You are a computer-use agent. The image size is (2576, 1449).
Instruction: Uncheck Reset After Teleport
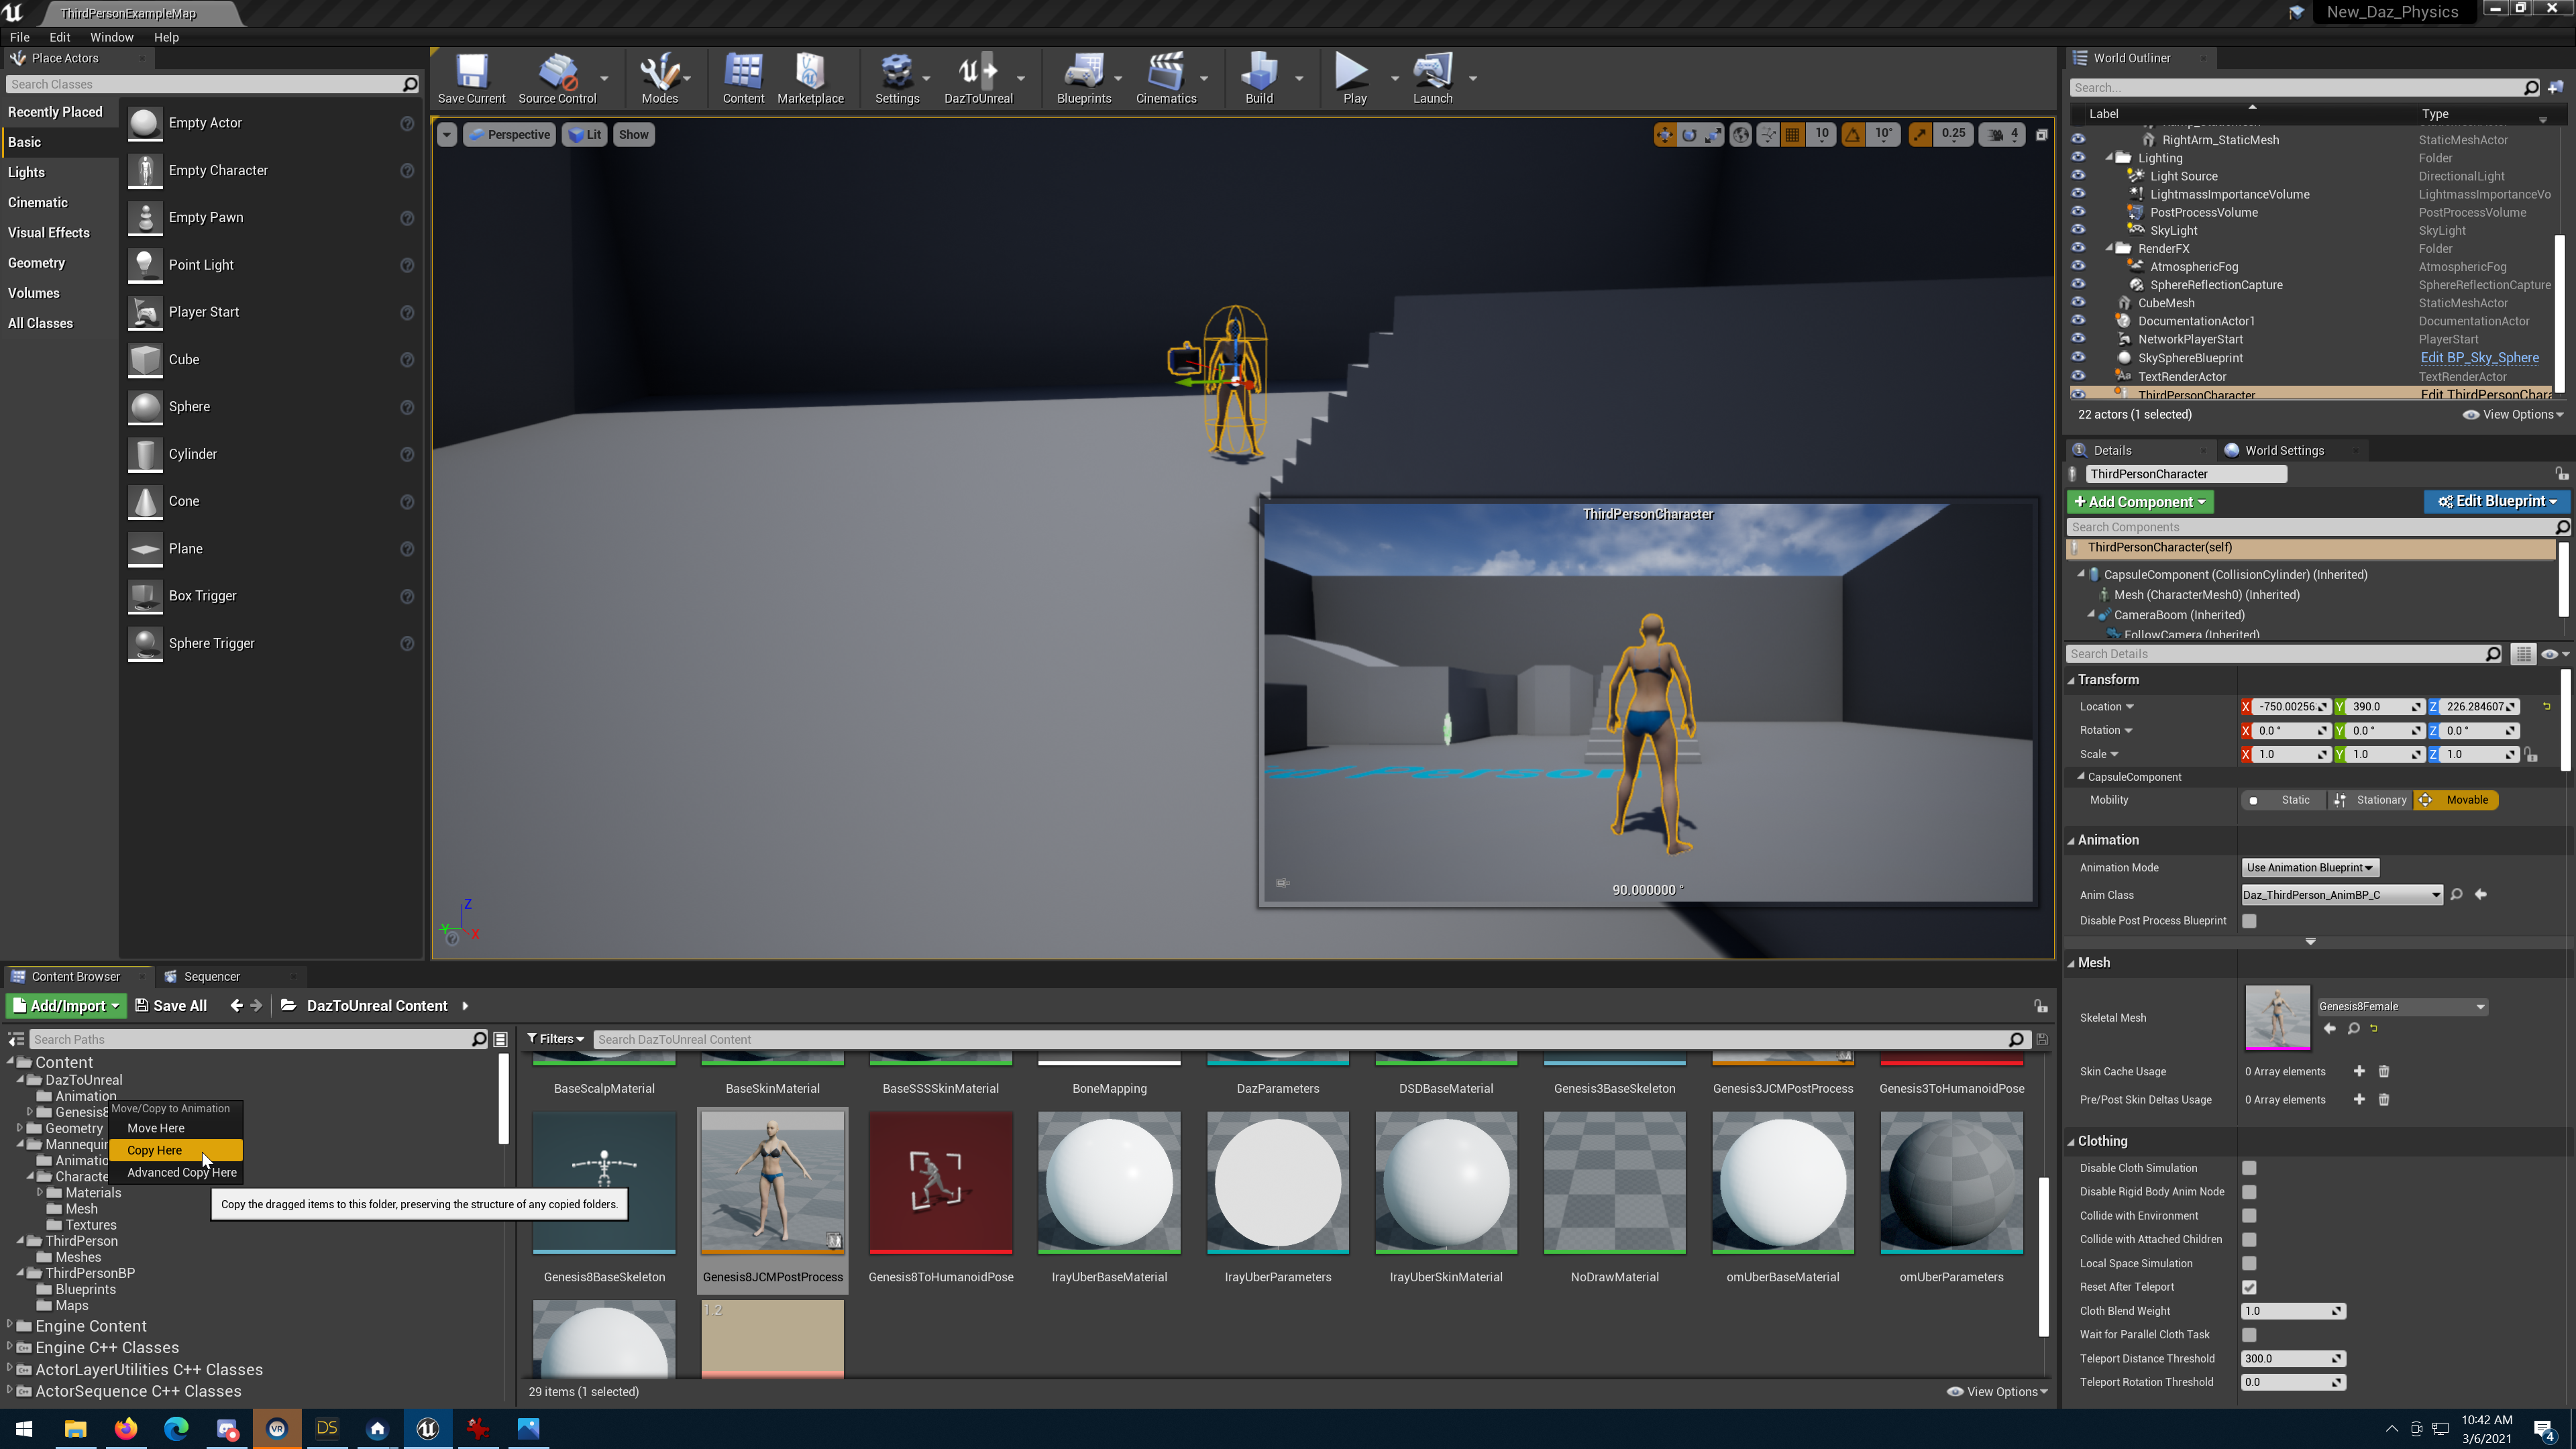2250,1287
